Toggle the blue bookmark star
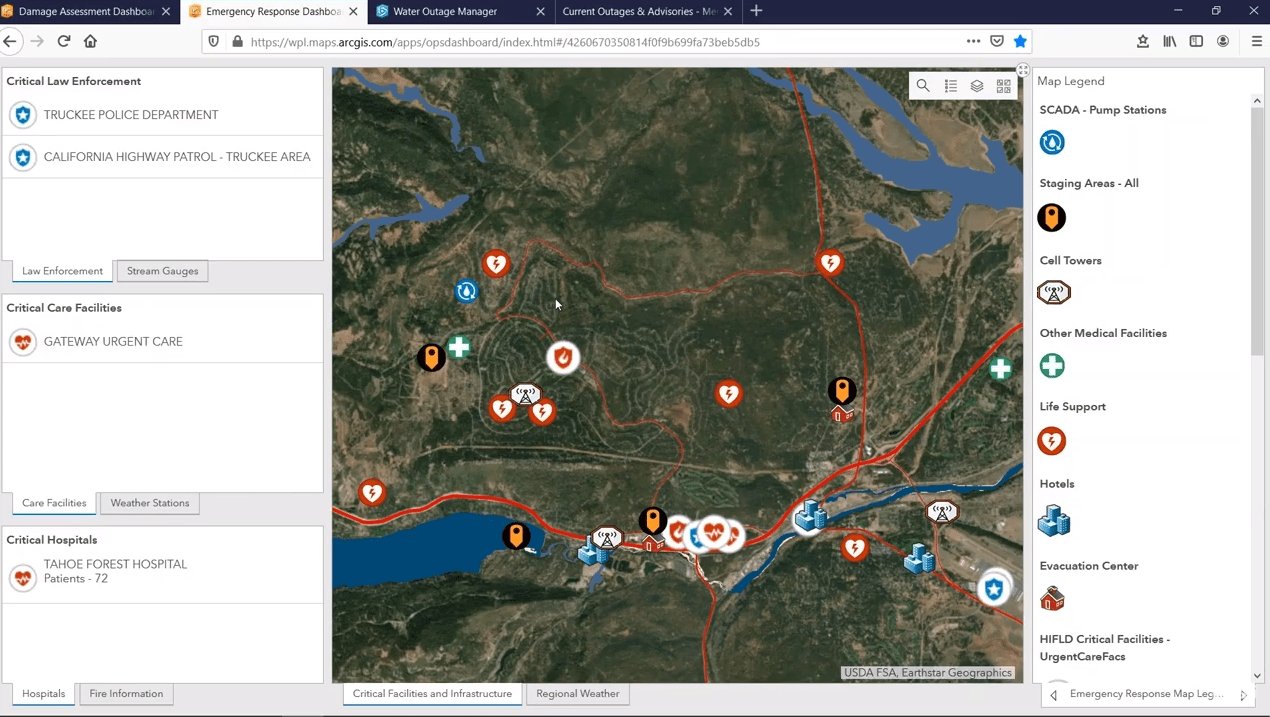The image size is (1270, 717). [x=1020, y=42]
